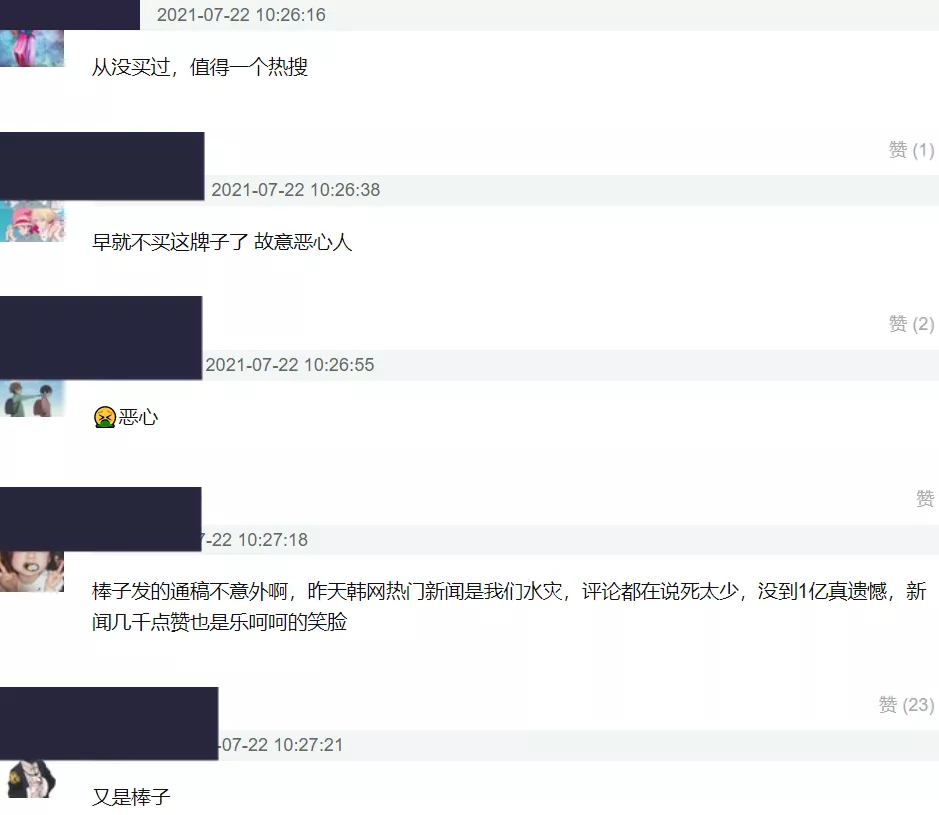
Task: Open the avatar beside 棒子发的通稿 comment
Action: 32,571
